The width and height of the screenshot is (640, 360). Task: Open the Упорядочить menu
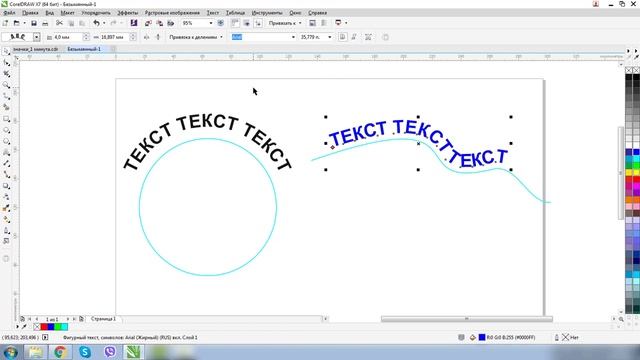[96, 13]
